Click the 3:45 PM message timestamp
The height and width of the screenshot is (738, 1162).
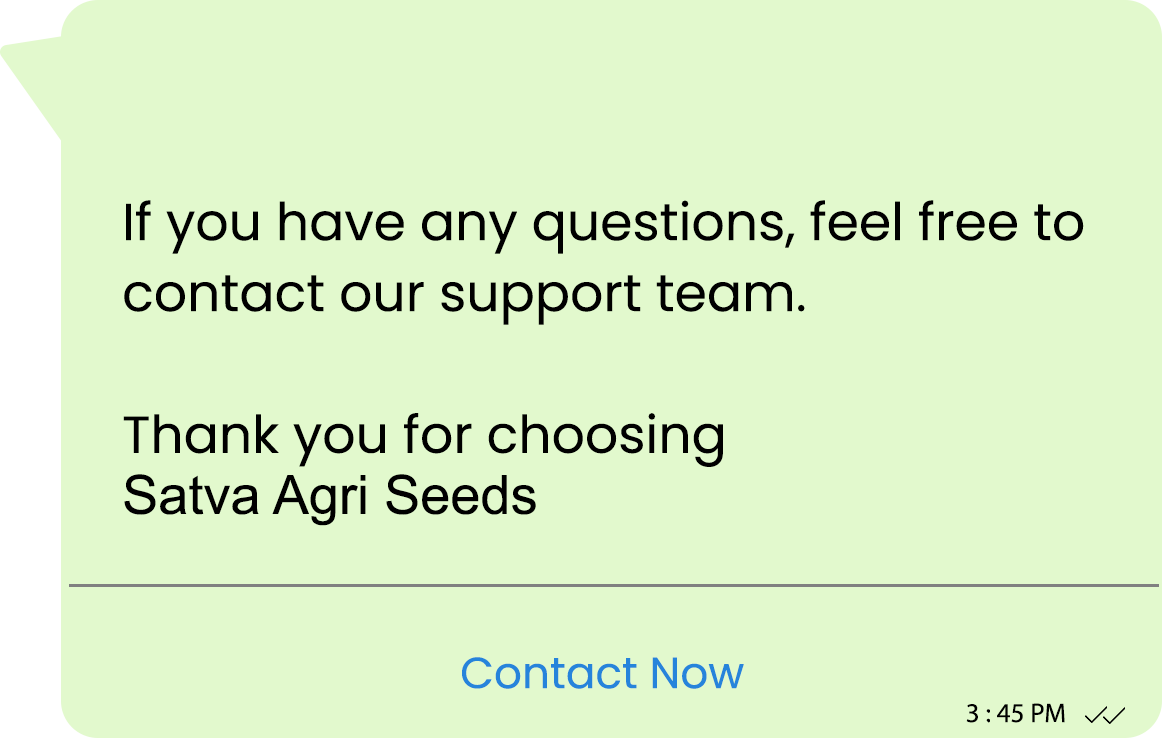(x=1015, y=714)
